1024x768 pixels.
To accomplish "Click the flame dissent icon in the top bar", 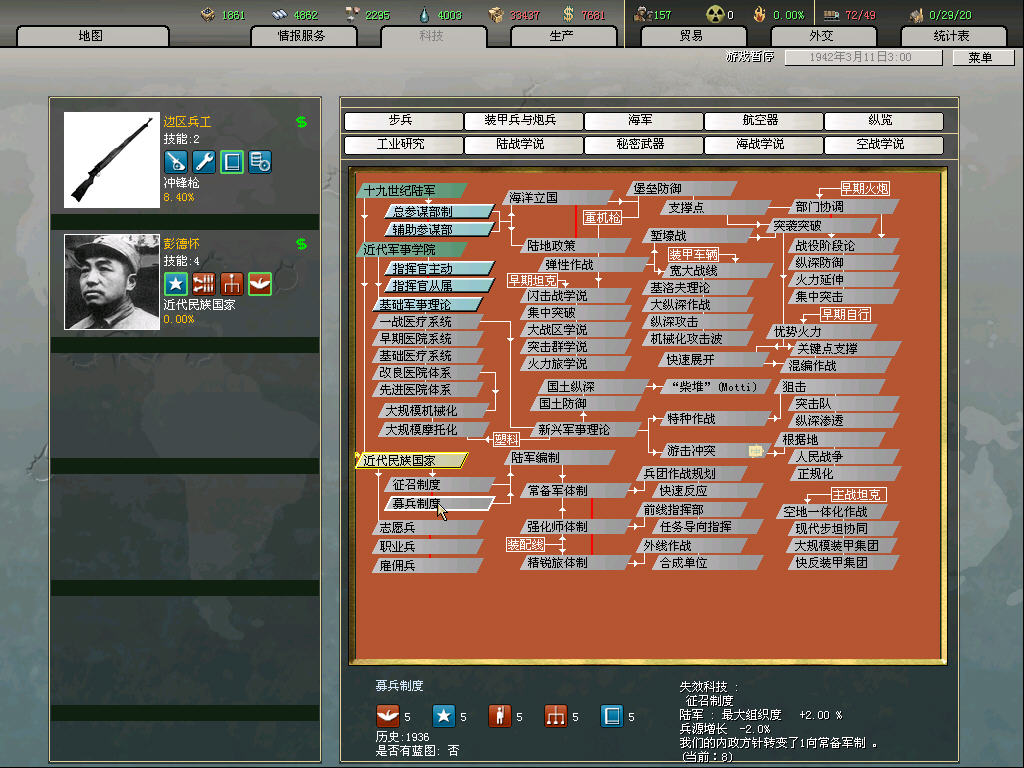I will tap(760, 14).
